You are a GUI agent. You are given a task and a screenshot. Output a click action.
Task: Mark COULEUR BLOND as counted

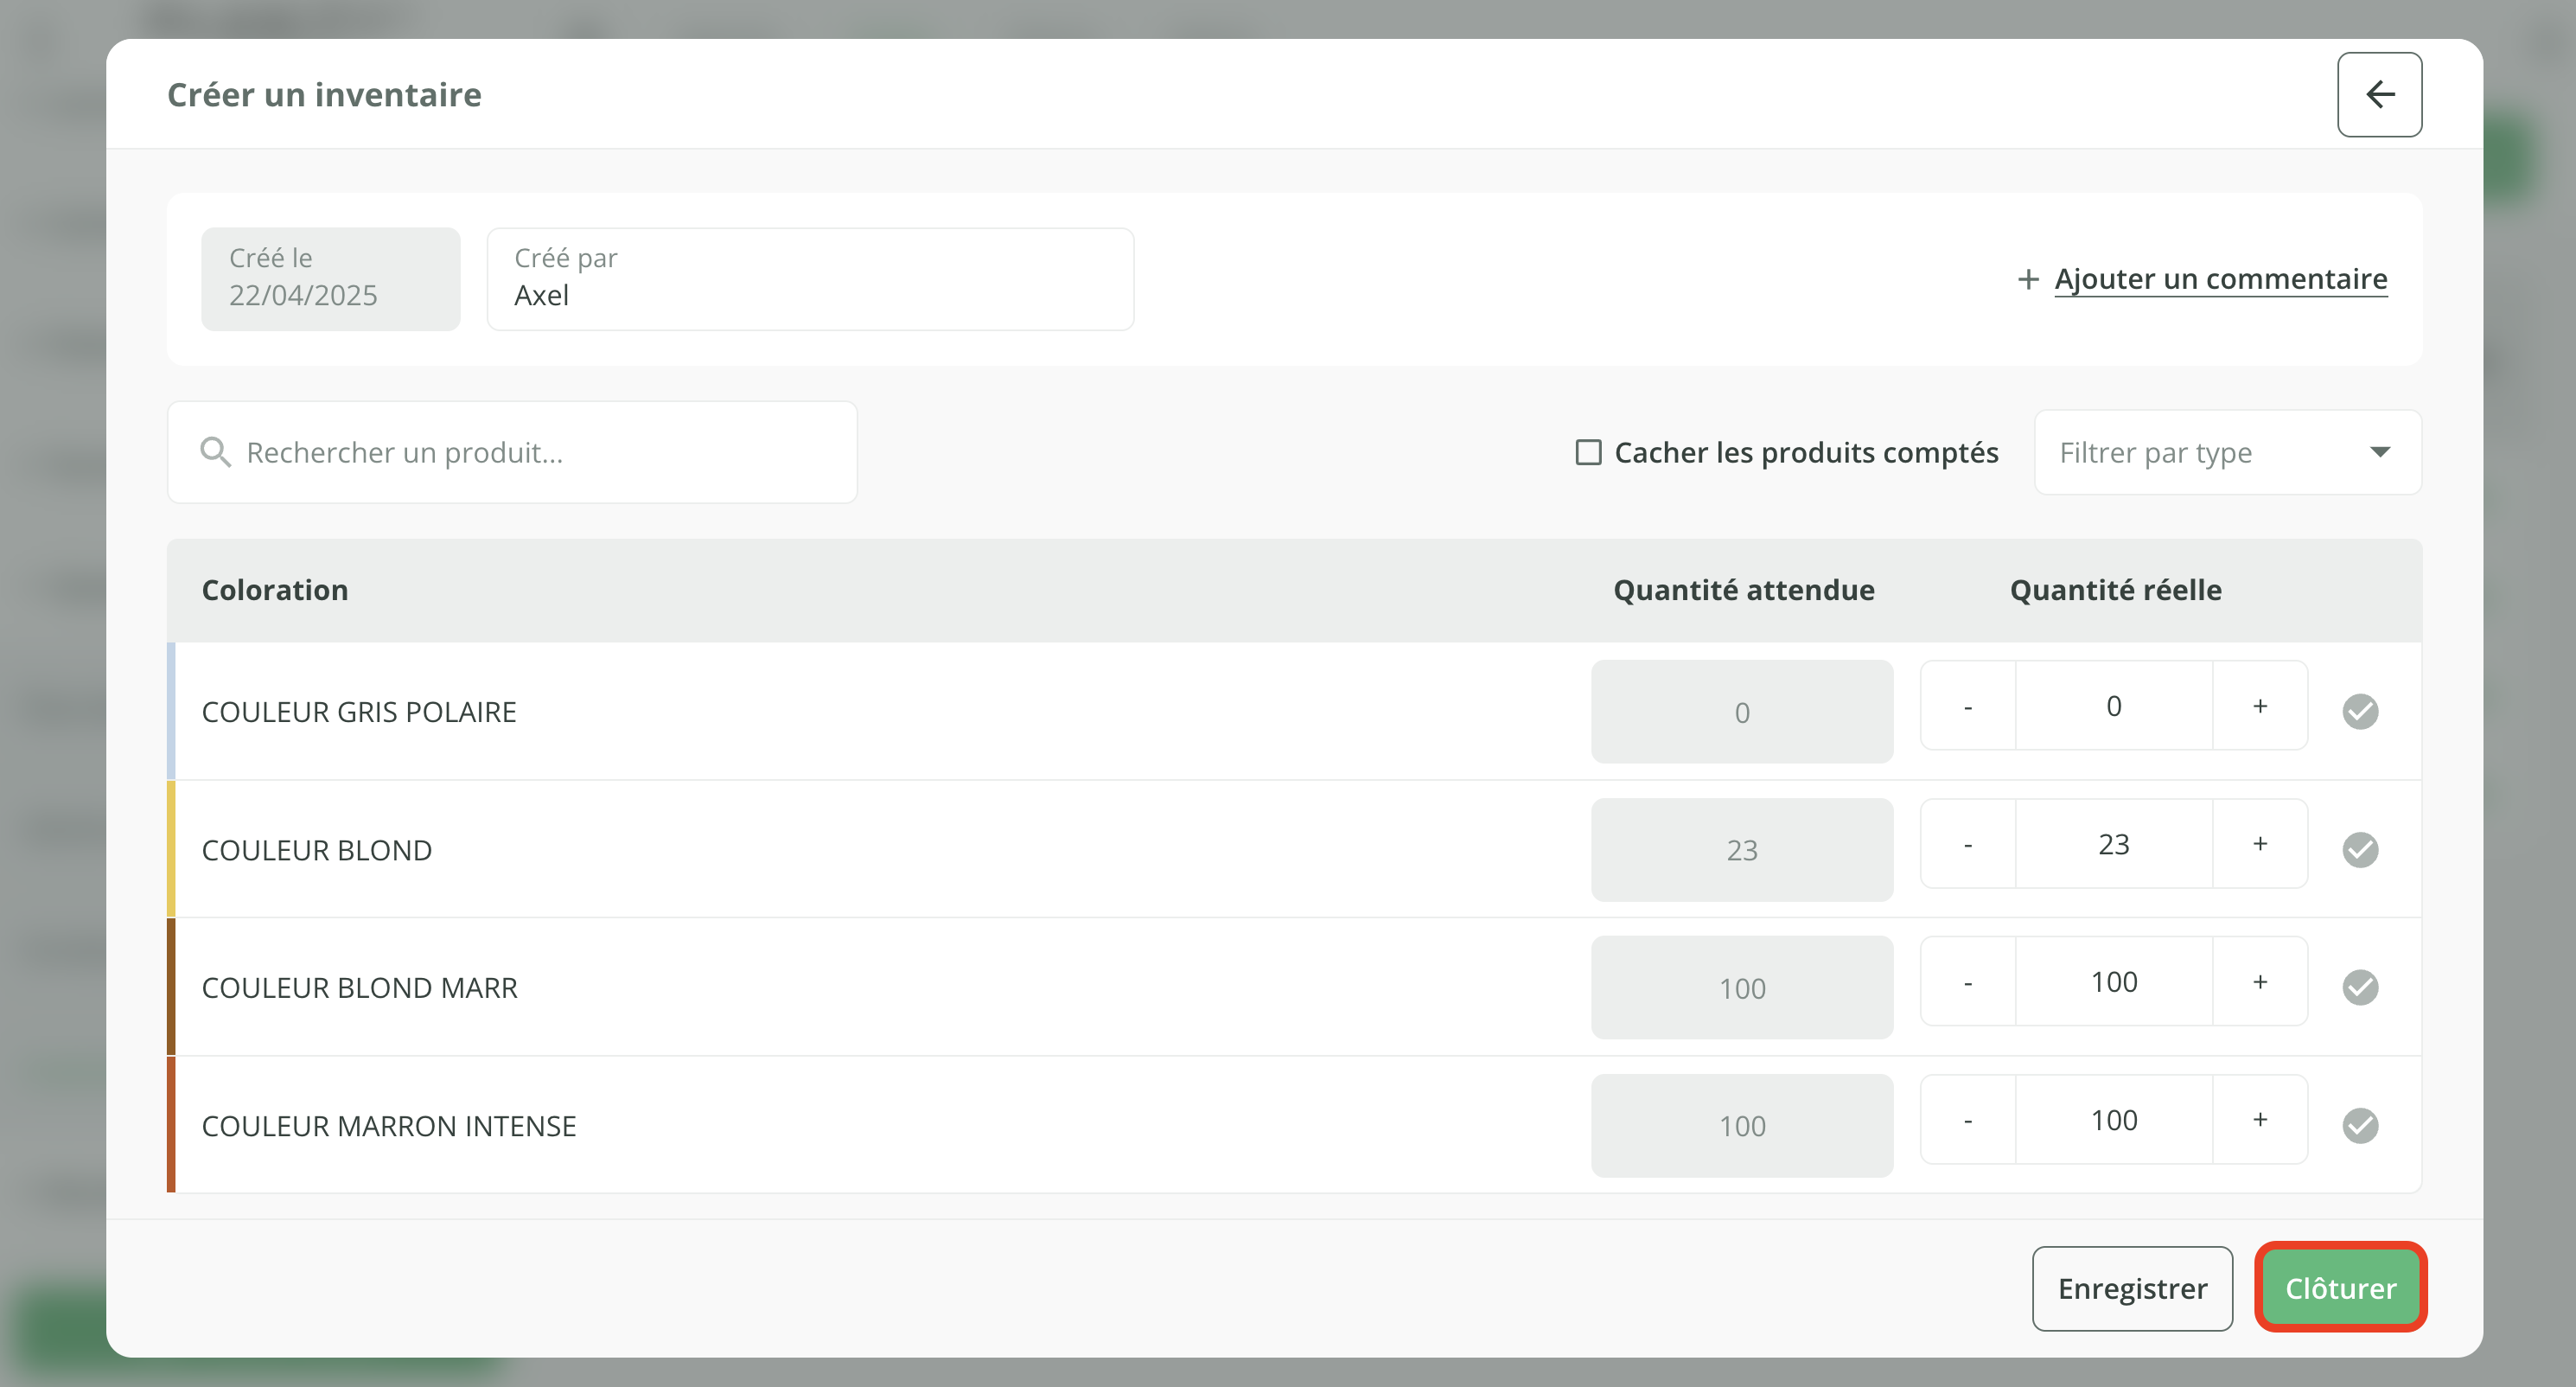2360,849
